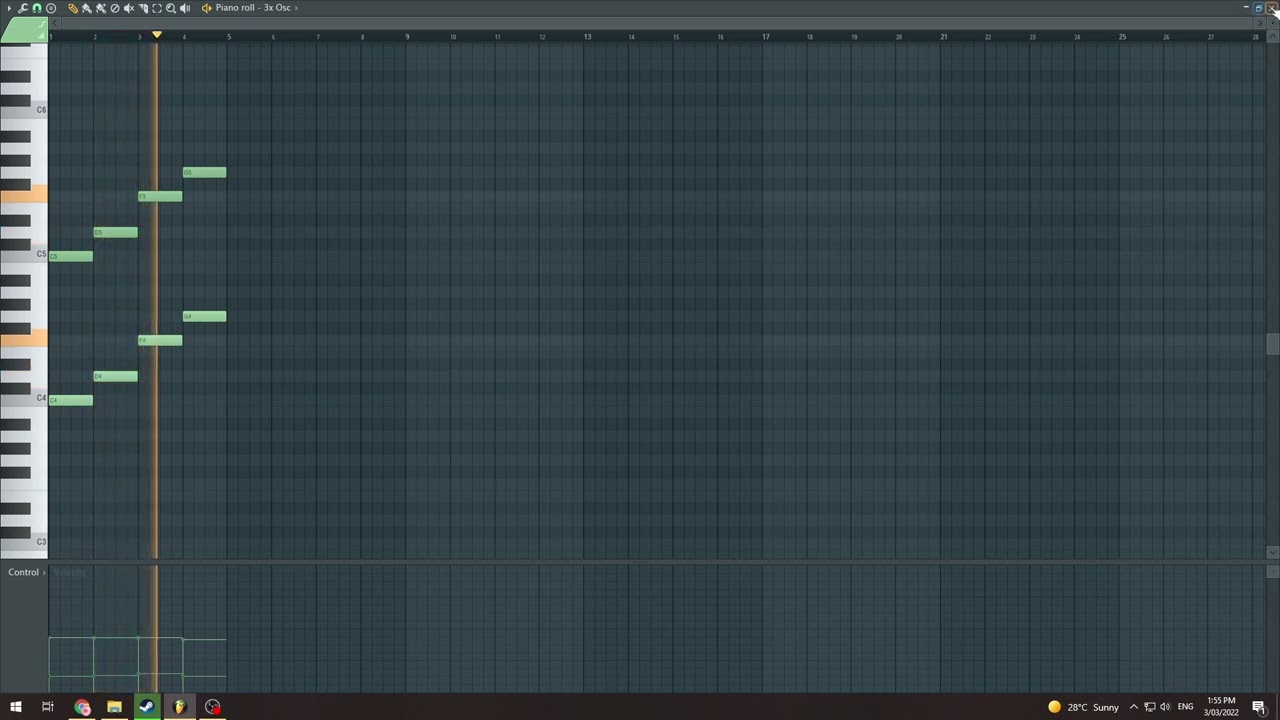Select the C4 note block
This screenshot has height=720, width=1280.
71,401
